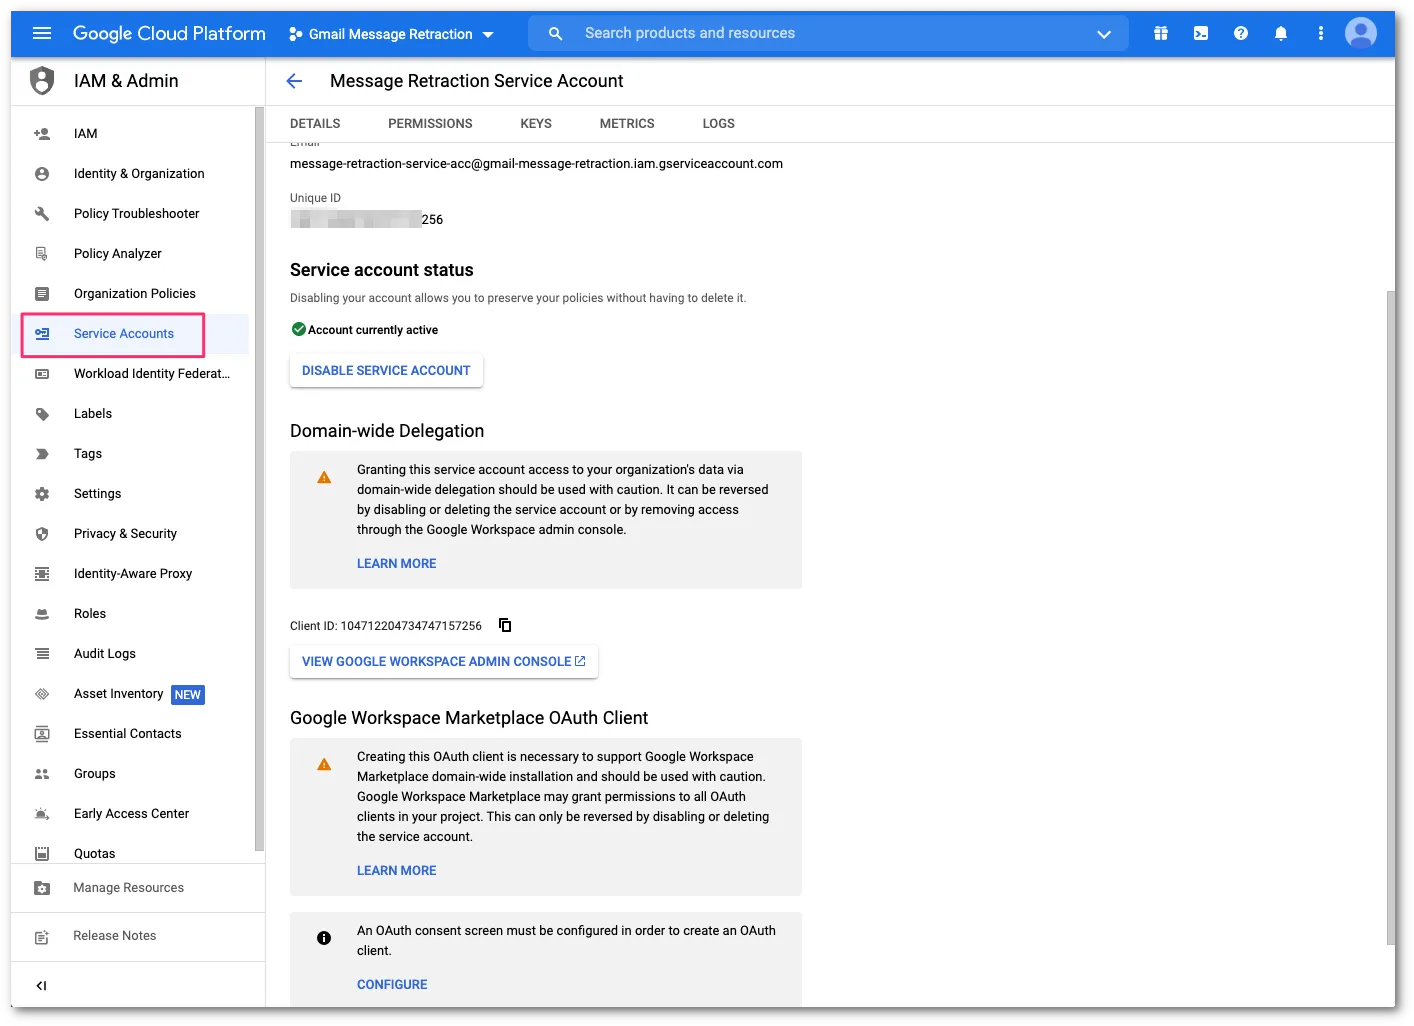Copy the Client ID using the copy icon
Screen dimensions: 1414x1026
pyautogui.click(x=505, y=624)
